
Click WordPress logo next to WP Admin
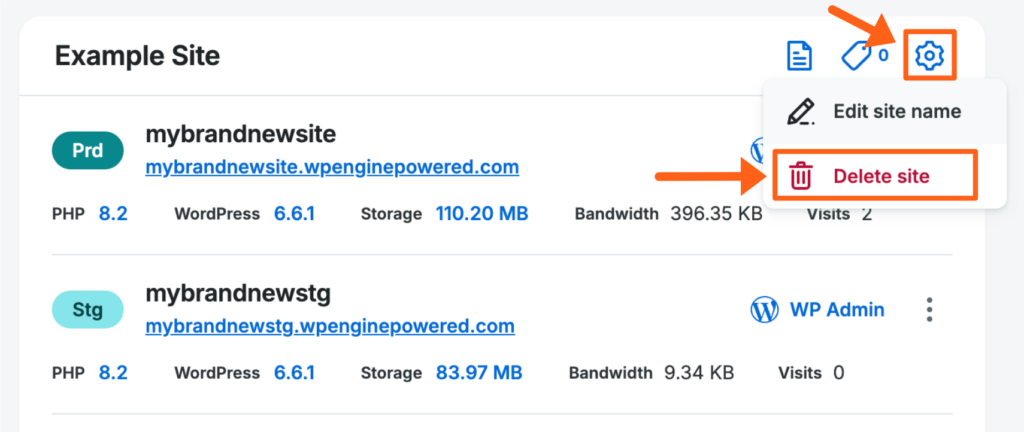(x=765, y=310)
